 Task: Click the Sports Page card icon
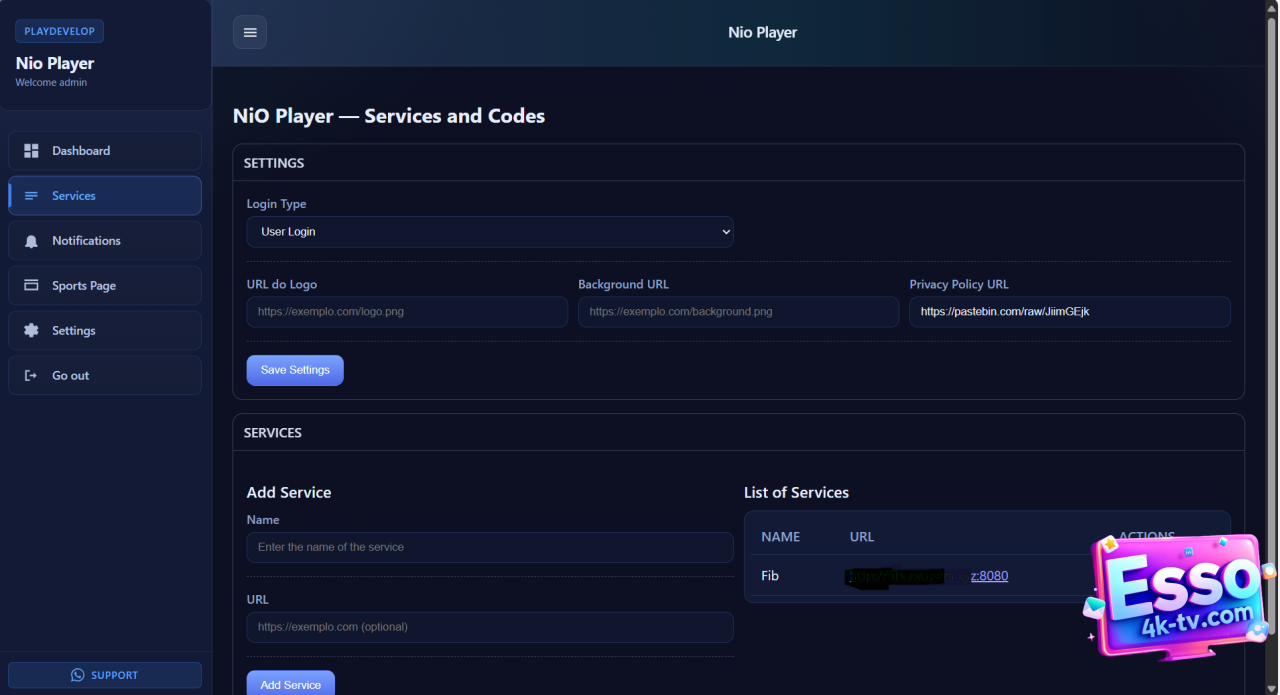tap(31, 286)
